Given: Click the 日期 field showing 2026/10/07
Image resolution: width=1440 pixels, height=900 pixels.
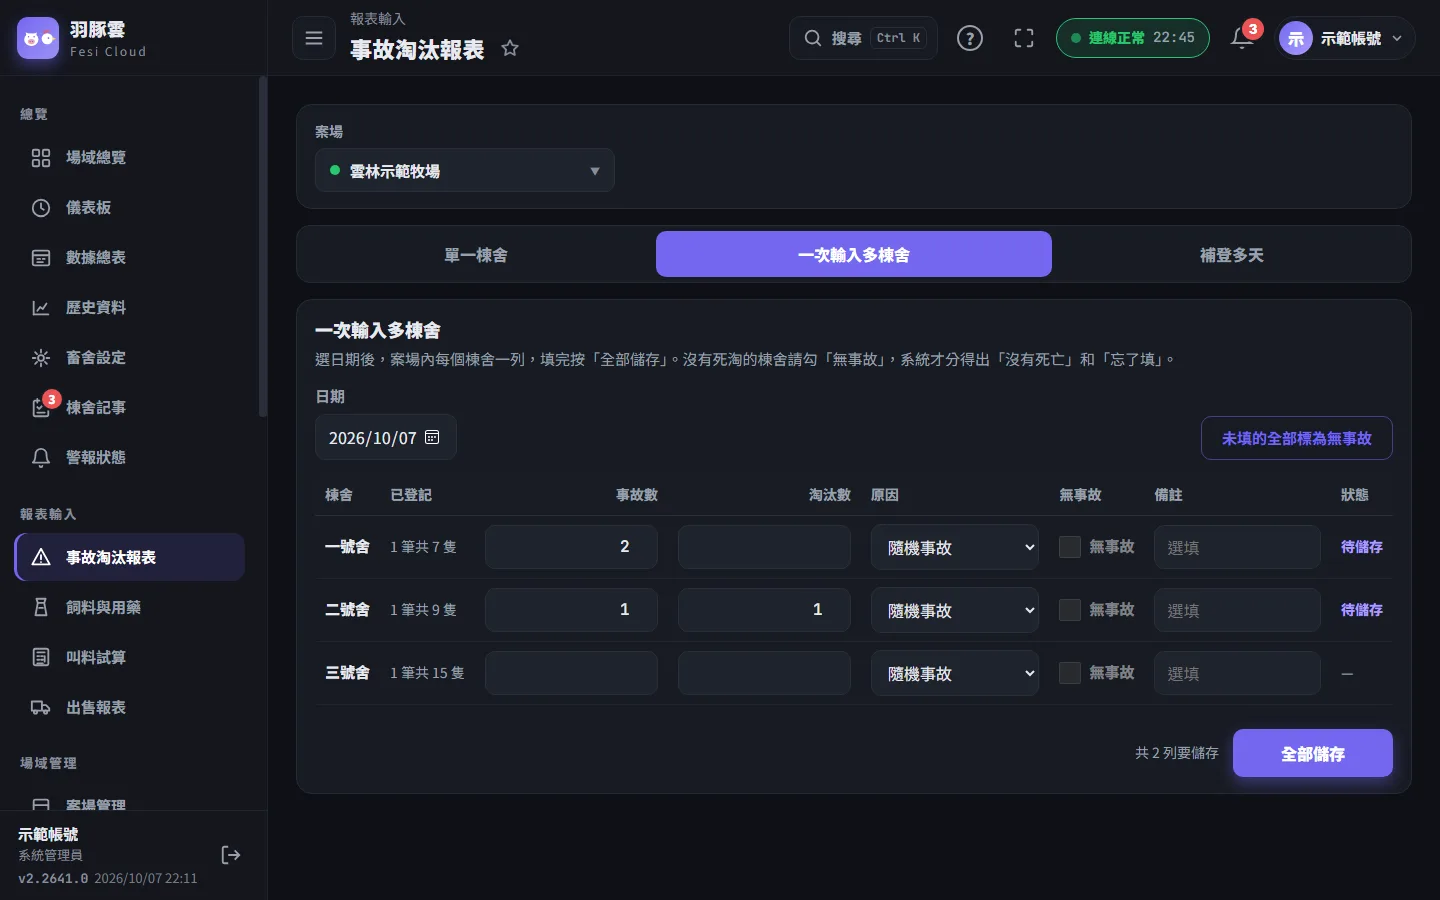Looking at the screenshot, I should click(386, 437).
